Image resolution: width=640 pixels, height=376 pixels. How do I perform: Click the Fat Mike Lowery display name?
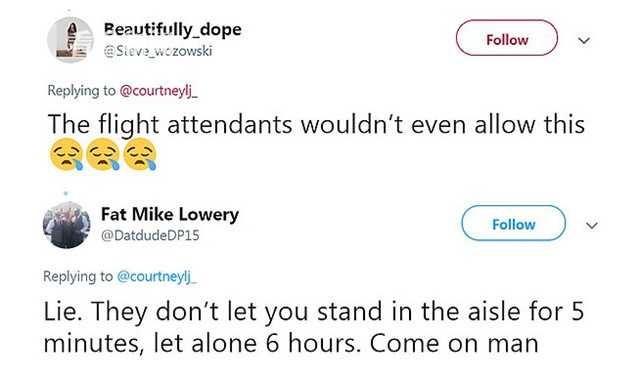pos(170,214)
